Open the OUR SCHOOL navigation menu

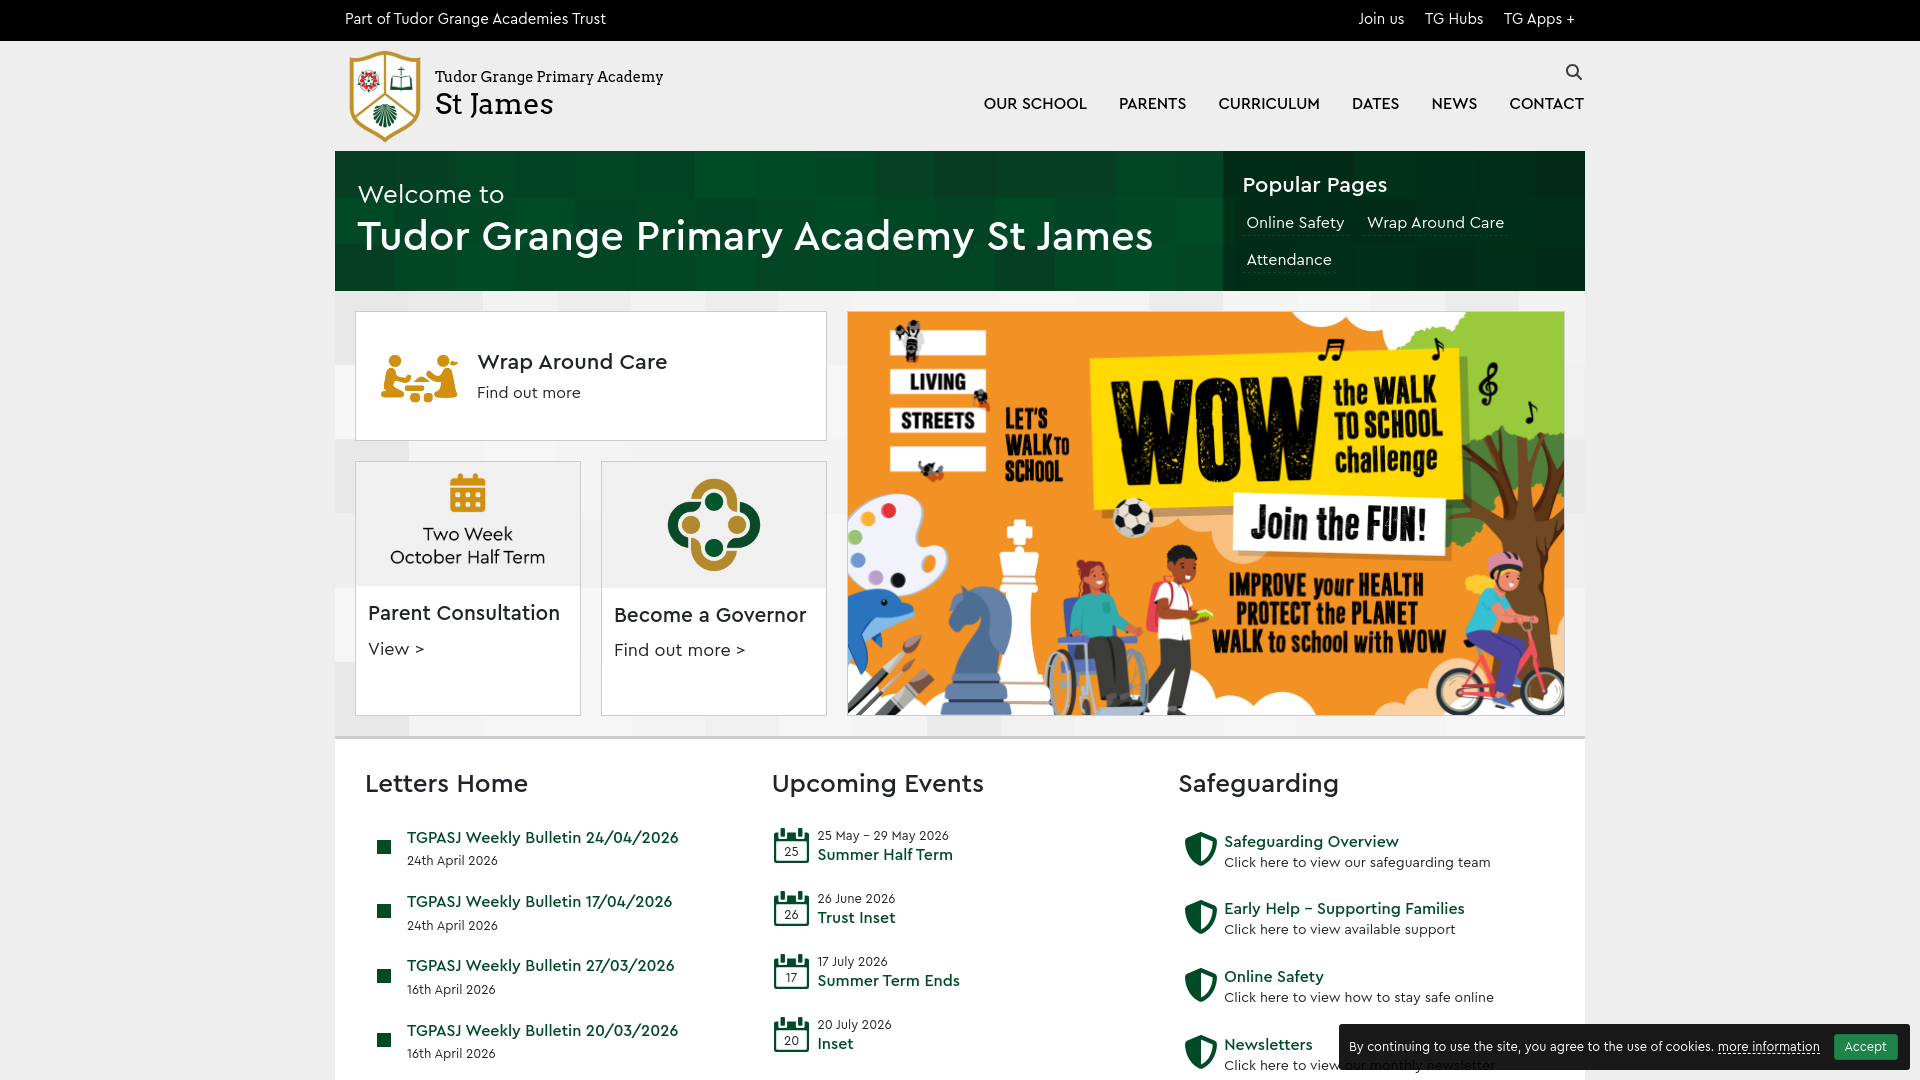(1035, 104)
